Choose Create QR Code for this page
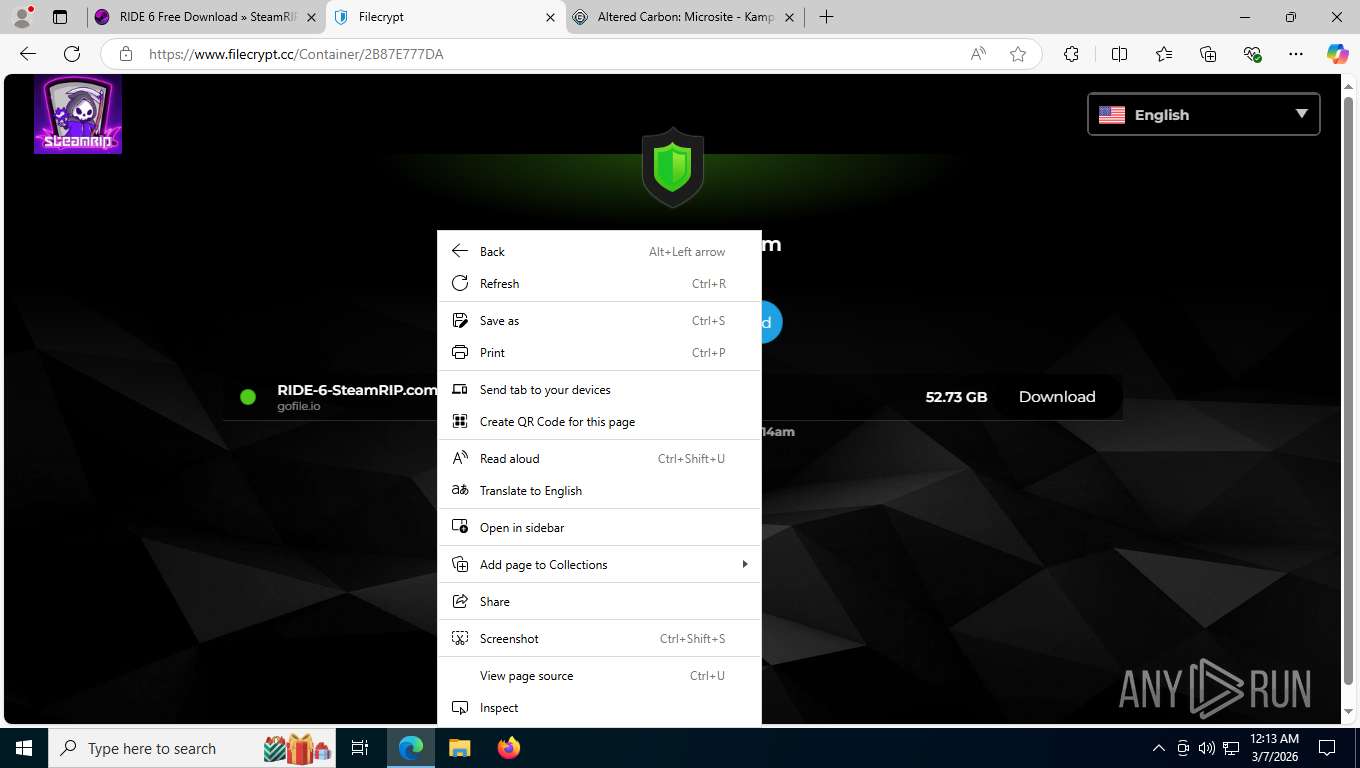 600,422
